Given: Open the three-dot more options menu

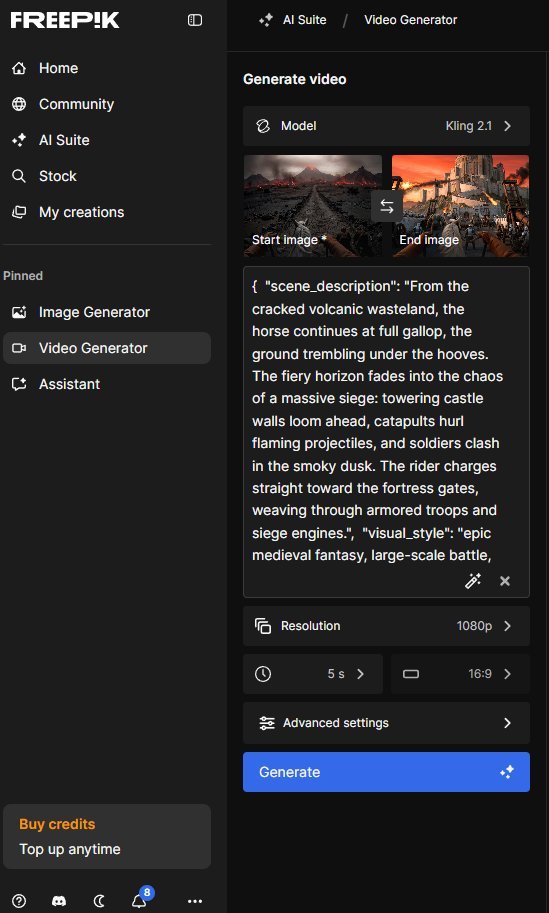Looking at the screenshot, I should tap(195, 901).
